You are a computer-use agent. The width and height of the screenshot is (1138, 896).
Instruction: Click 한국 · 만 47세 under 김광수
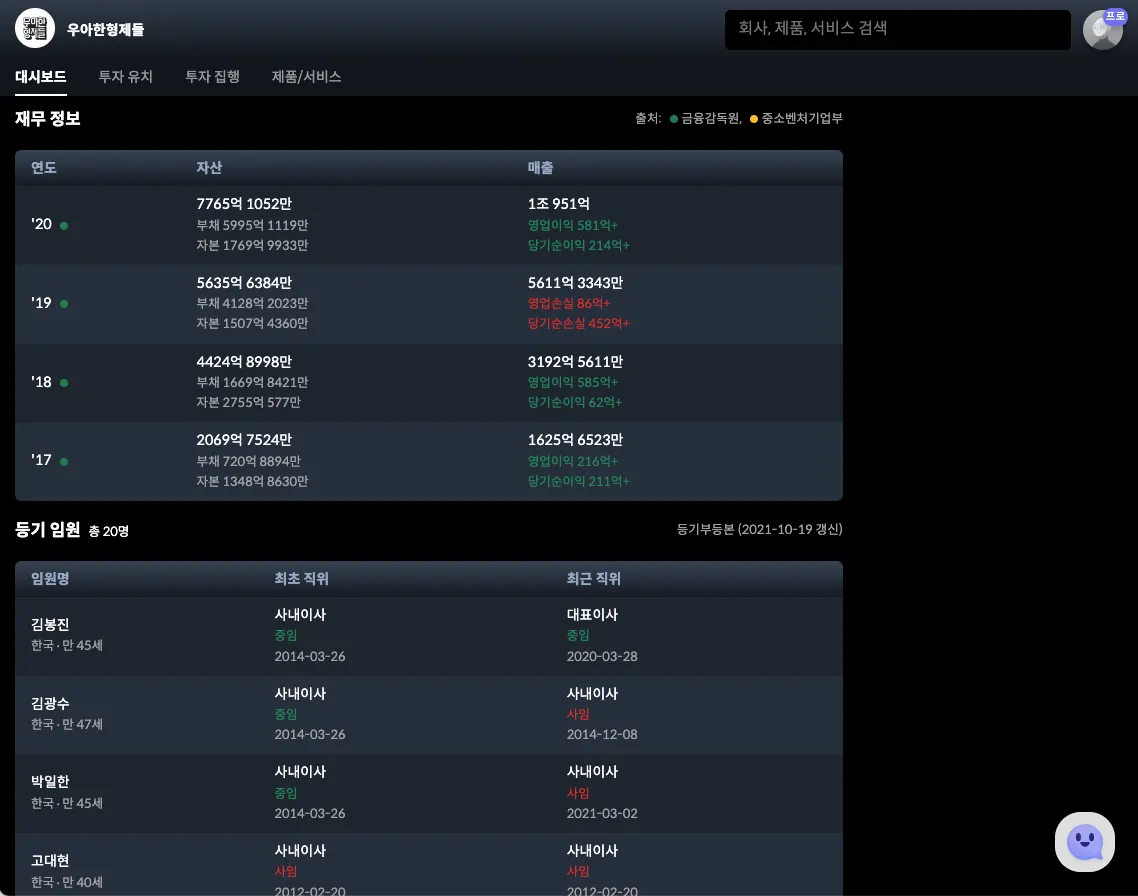(x=67, y=724)
